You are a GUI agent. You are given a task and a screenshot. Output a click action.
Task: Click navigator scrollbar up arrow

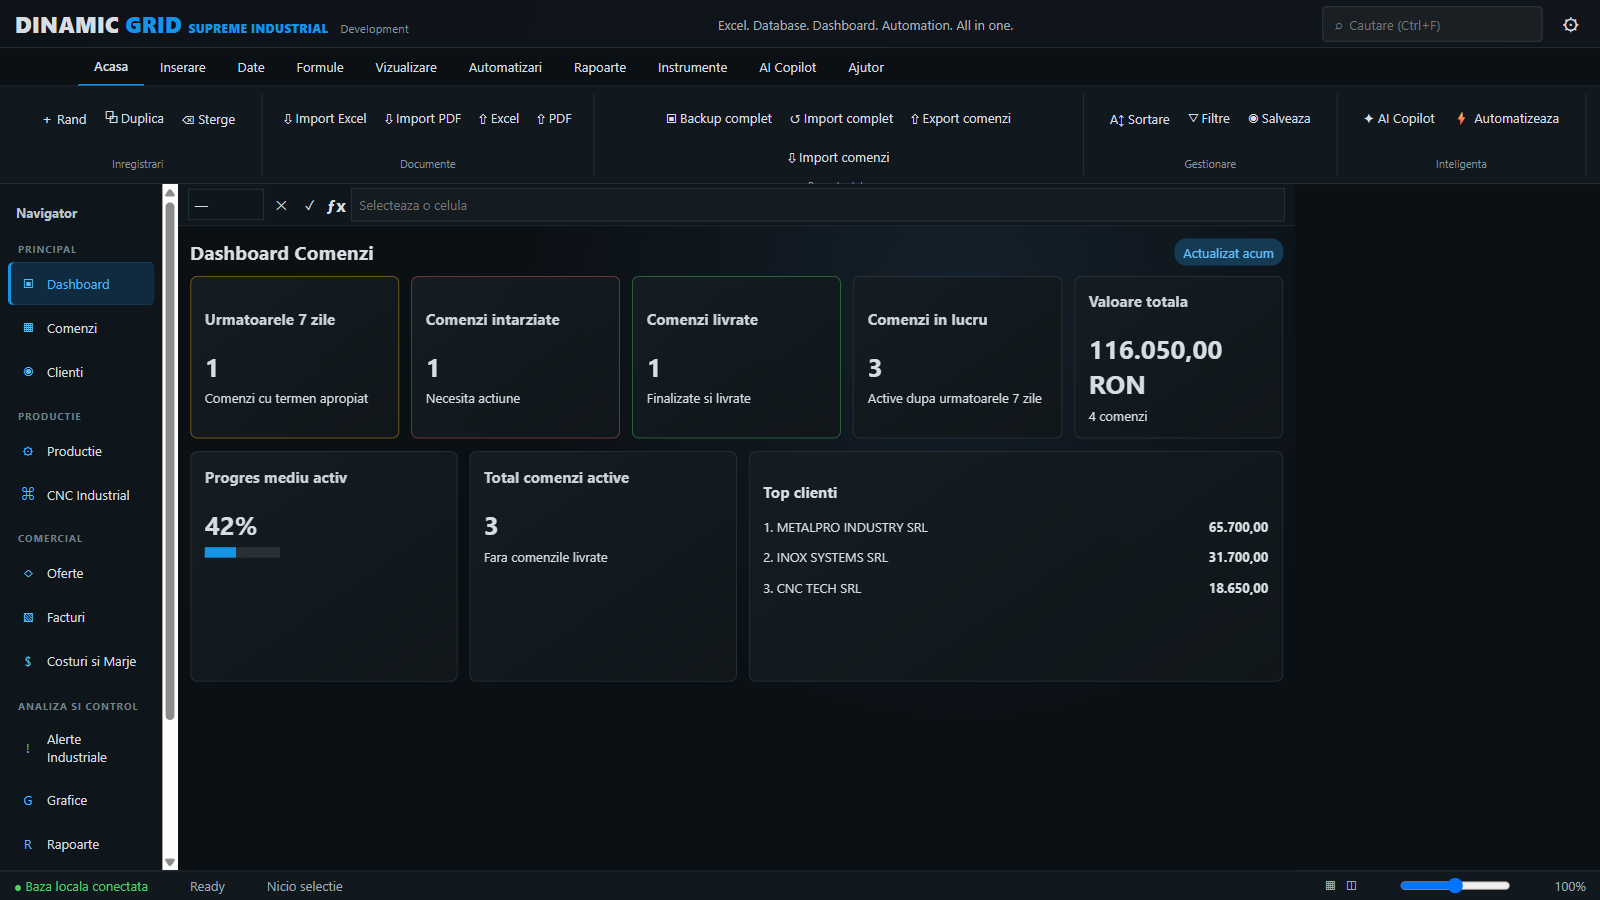click(170, 192)
